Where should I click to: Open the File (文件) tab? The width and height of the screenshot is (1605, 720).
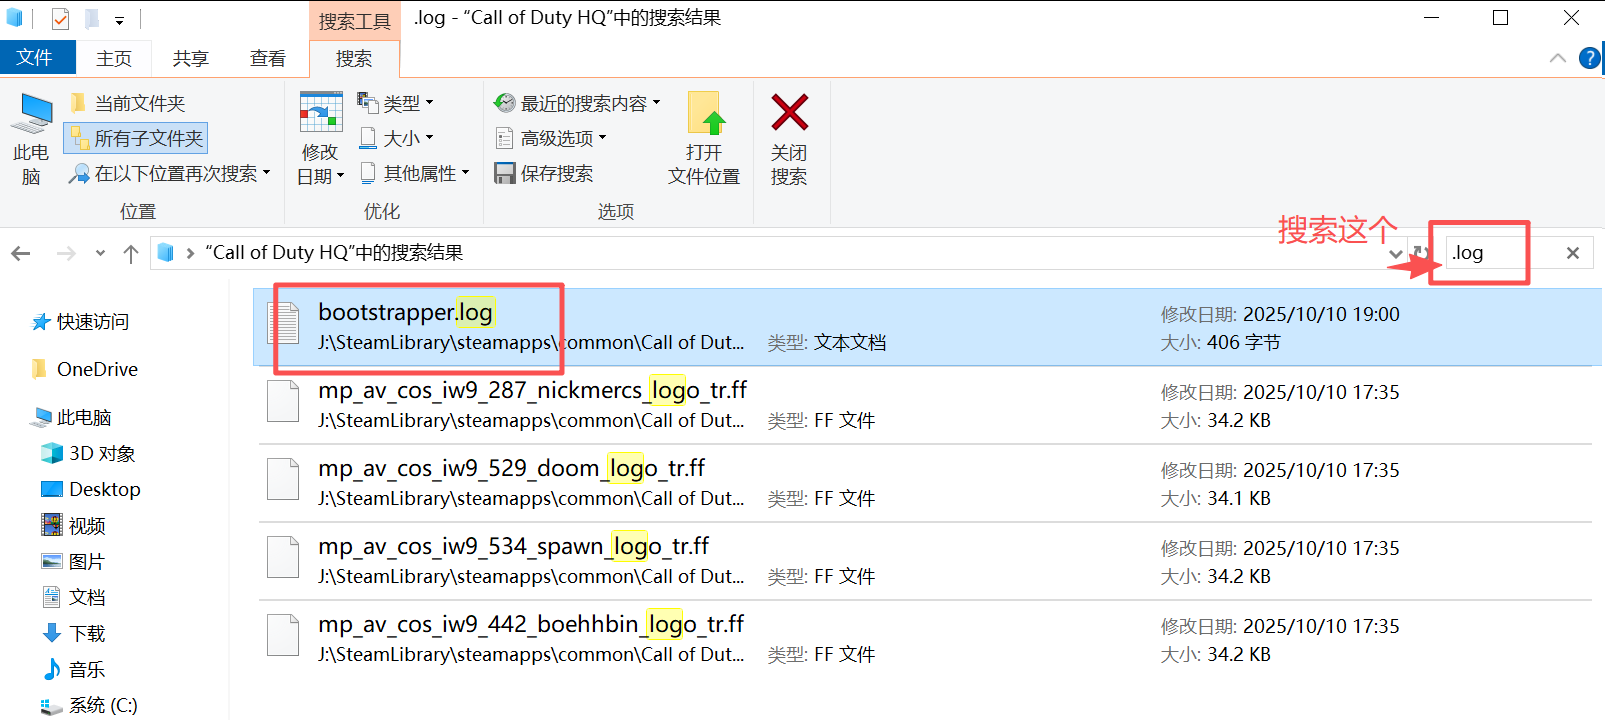pos(37,58)
